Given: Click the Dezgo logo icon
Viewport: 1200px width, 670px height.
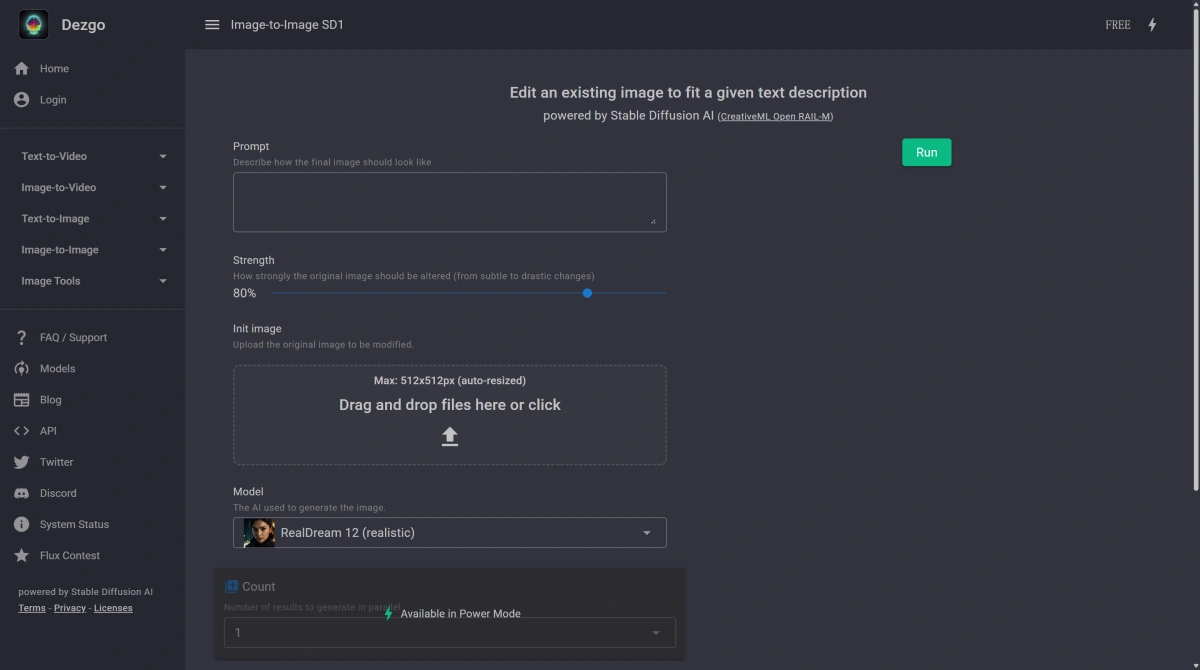Looking at the screenshot, I should tap(33, 25).
